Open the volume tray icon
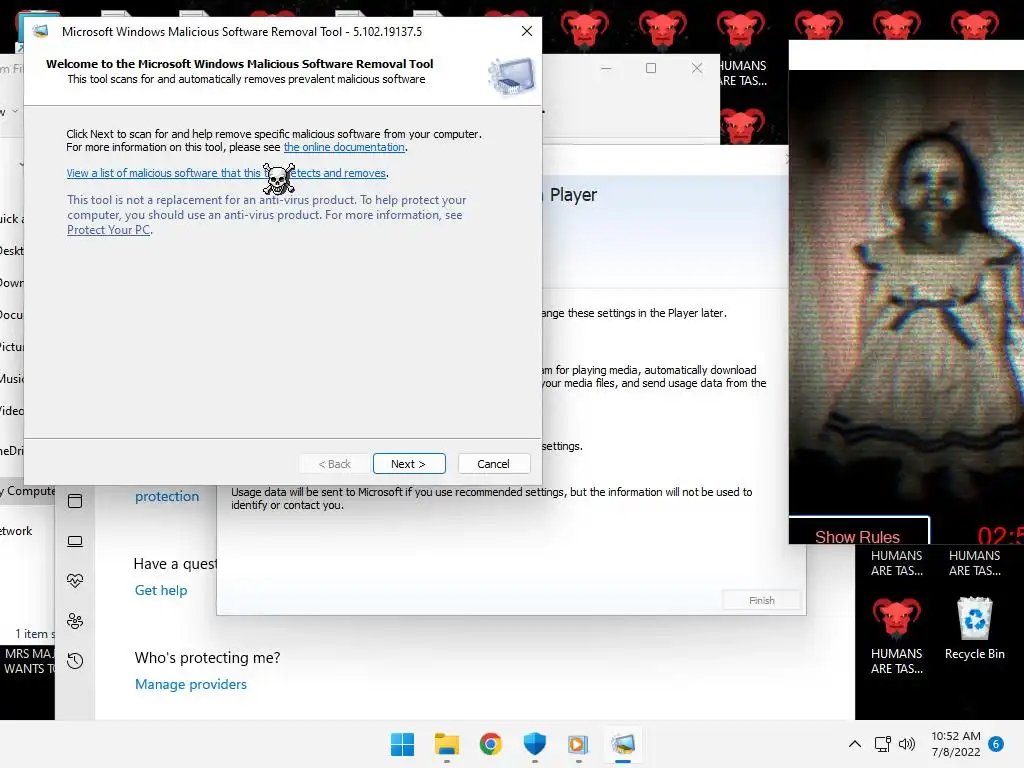Screen dimensions: 1024x768 (x=906, y=744)
